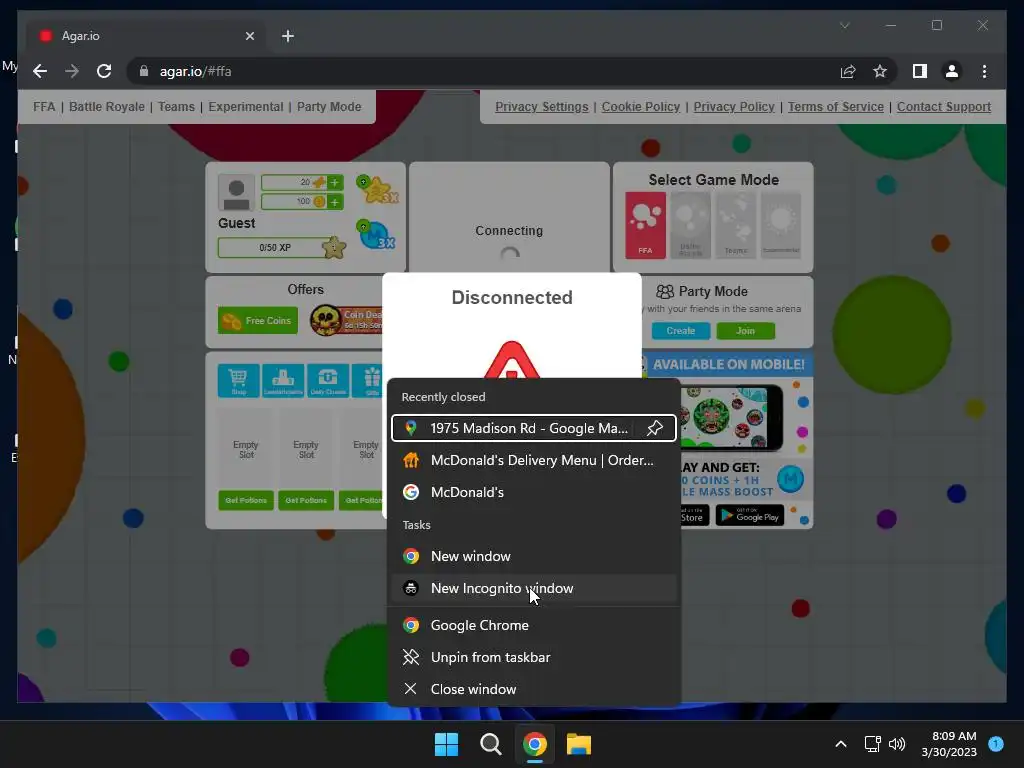
Task: Add more coins with plus button
Action: pyautogui.click(x=334, y=202)
